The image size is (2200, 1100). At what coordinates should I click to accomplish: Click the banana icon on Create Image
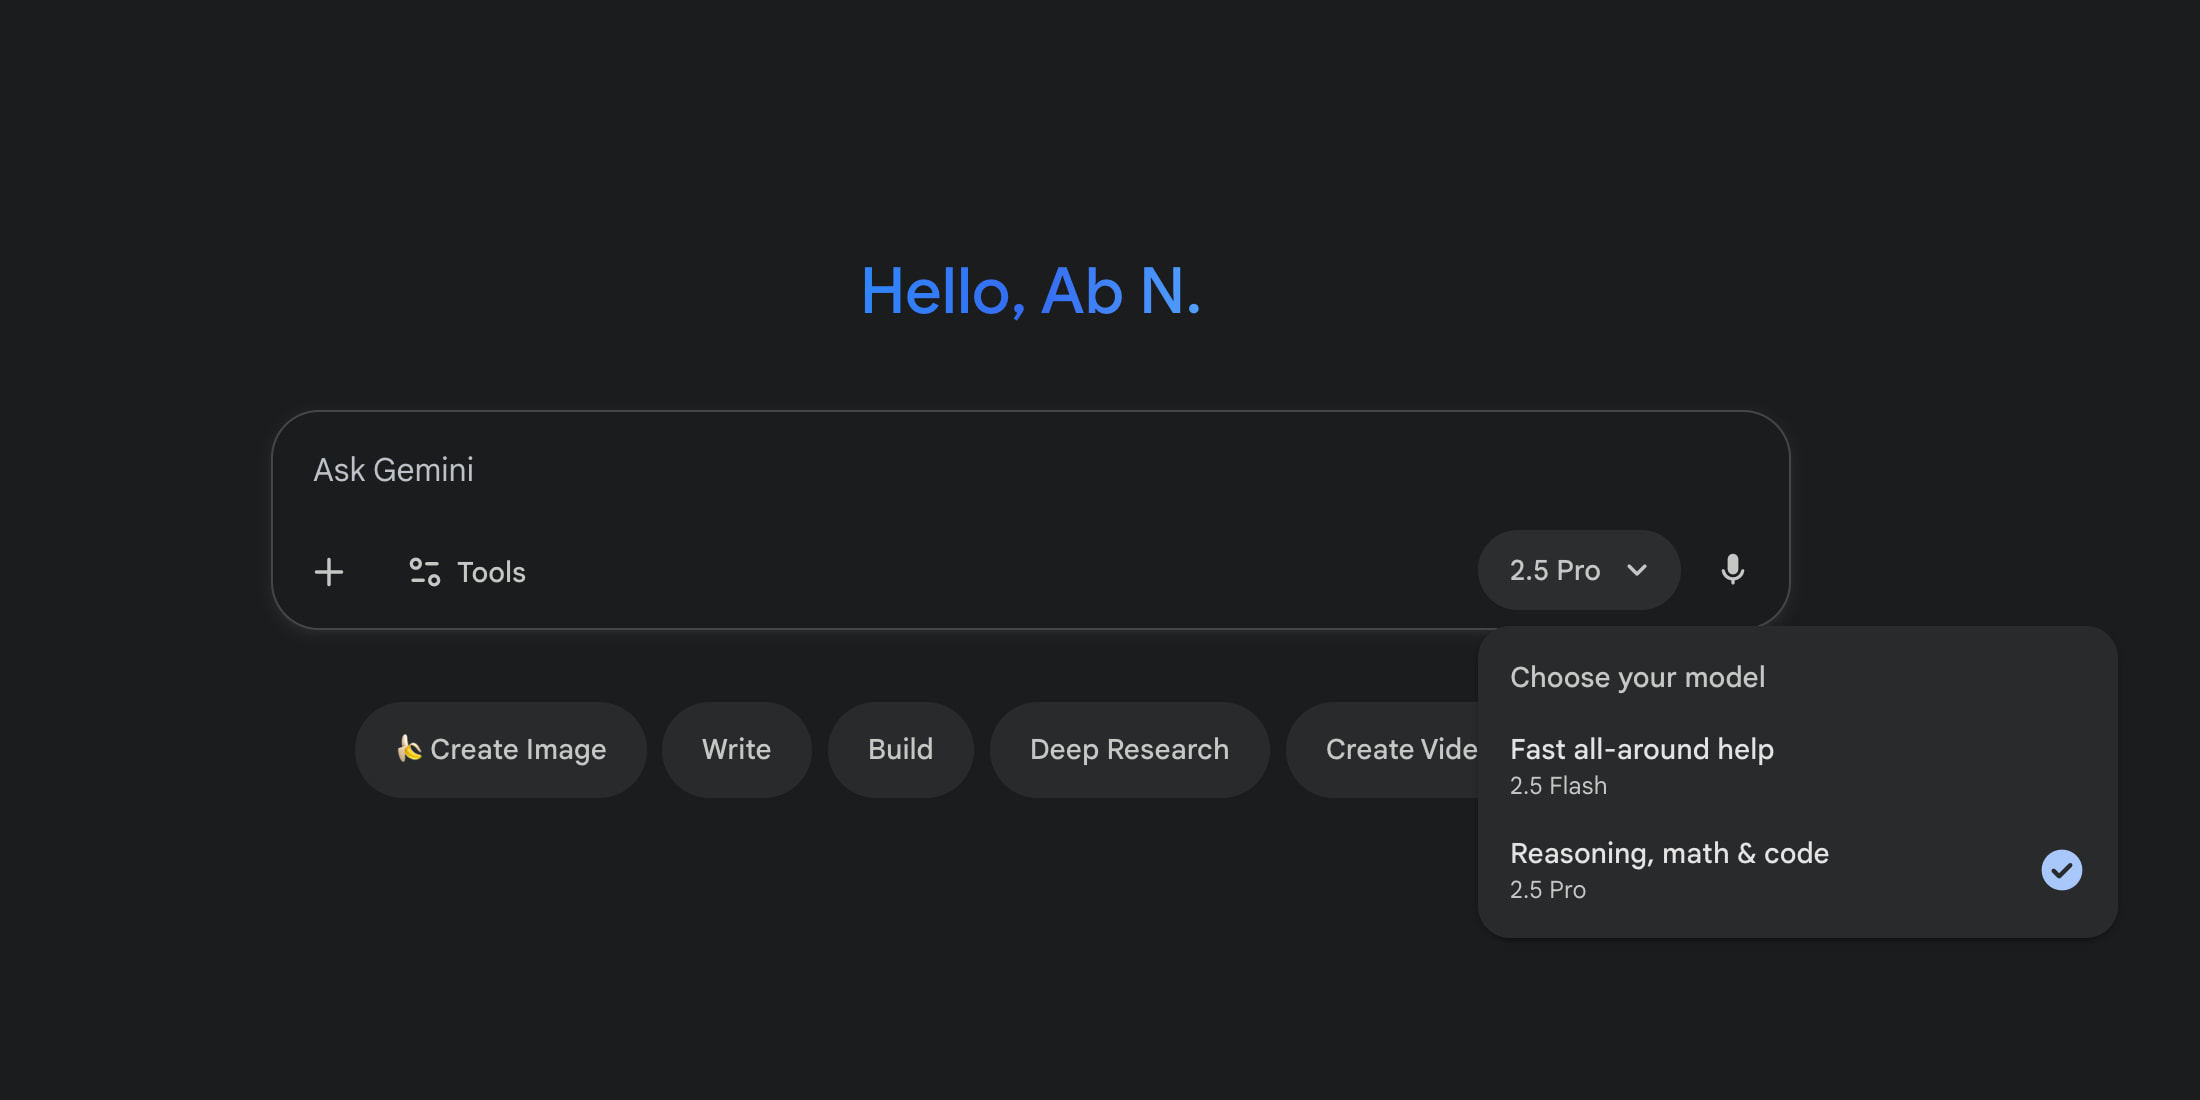point(408,749)
